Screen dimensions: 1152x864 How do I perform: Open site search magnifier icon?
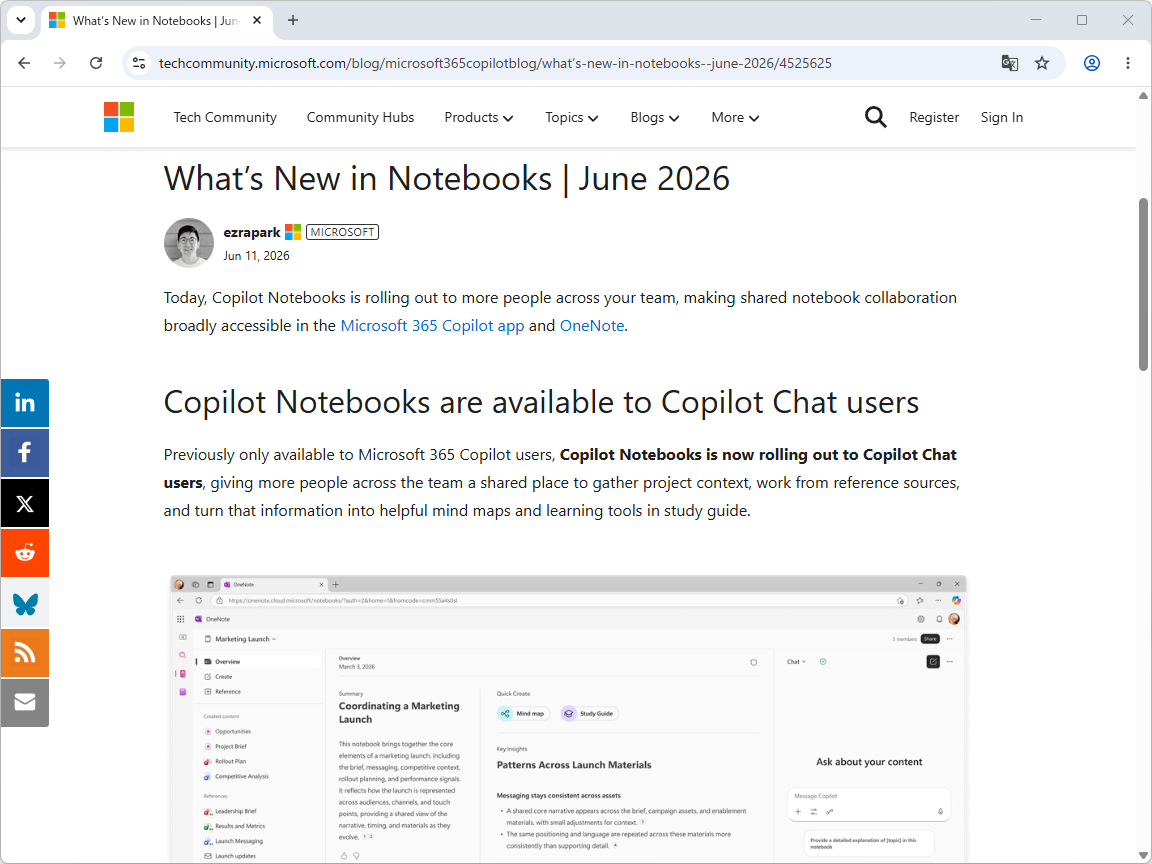coord(875,117)
